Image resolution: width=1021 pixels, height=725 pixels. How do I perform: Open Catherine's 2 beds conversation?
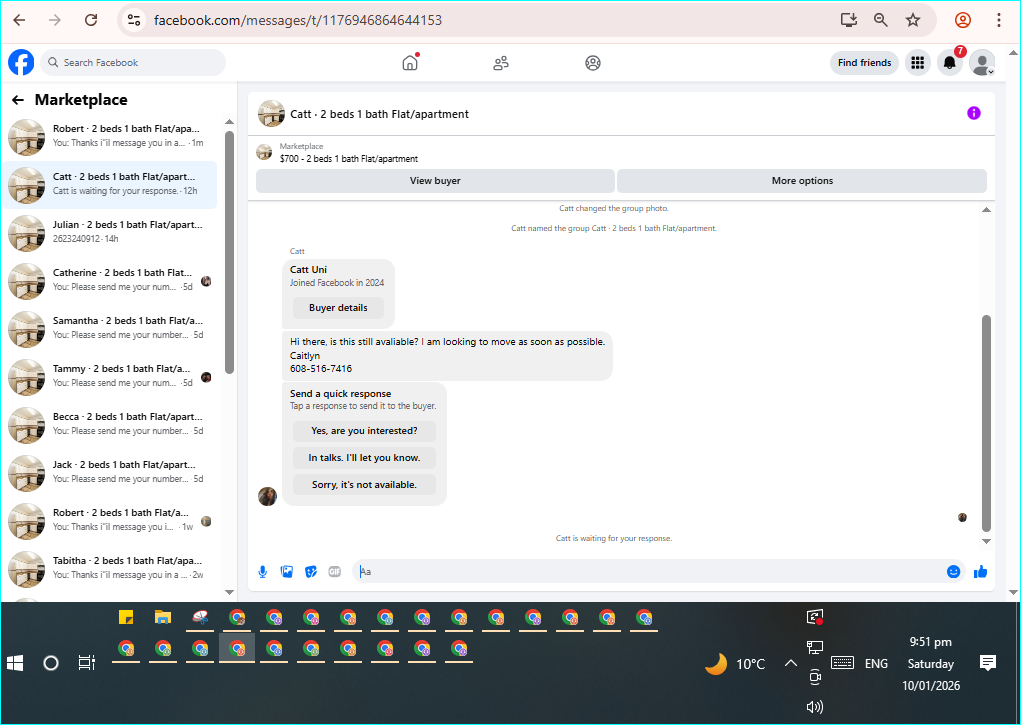pos(111,281)
